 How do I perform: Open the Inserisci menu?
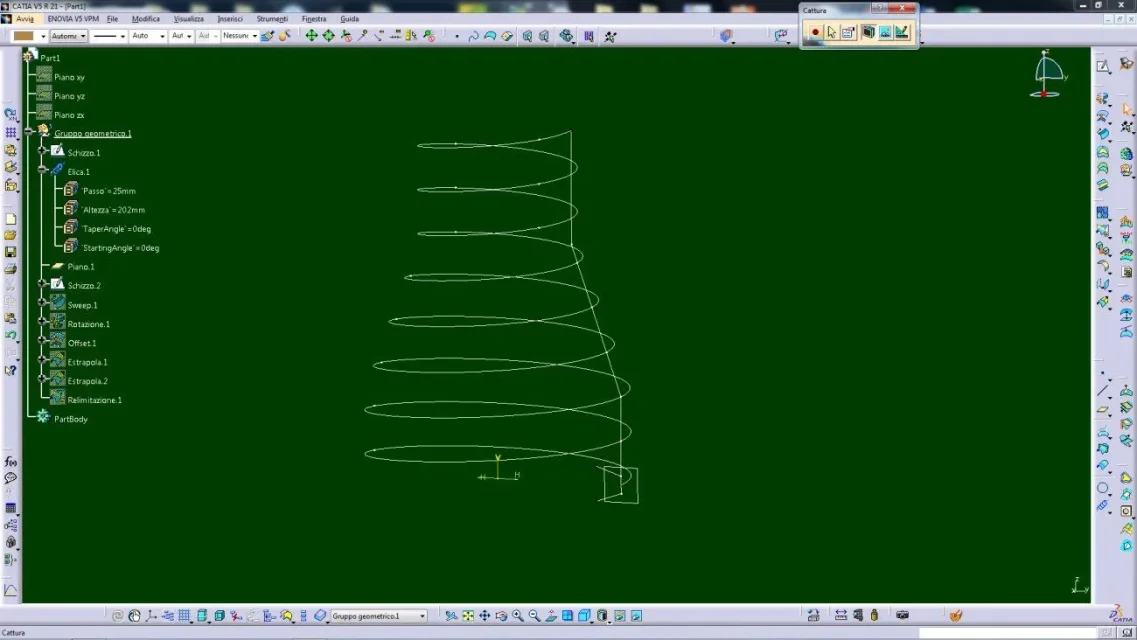[228, 18]
